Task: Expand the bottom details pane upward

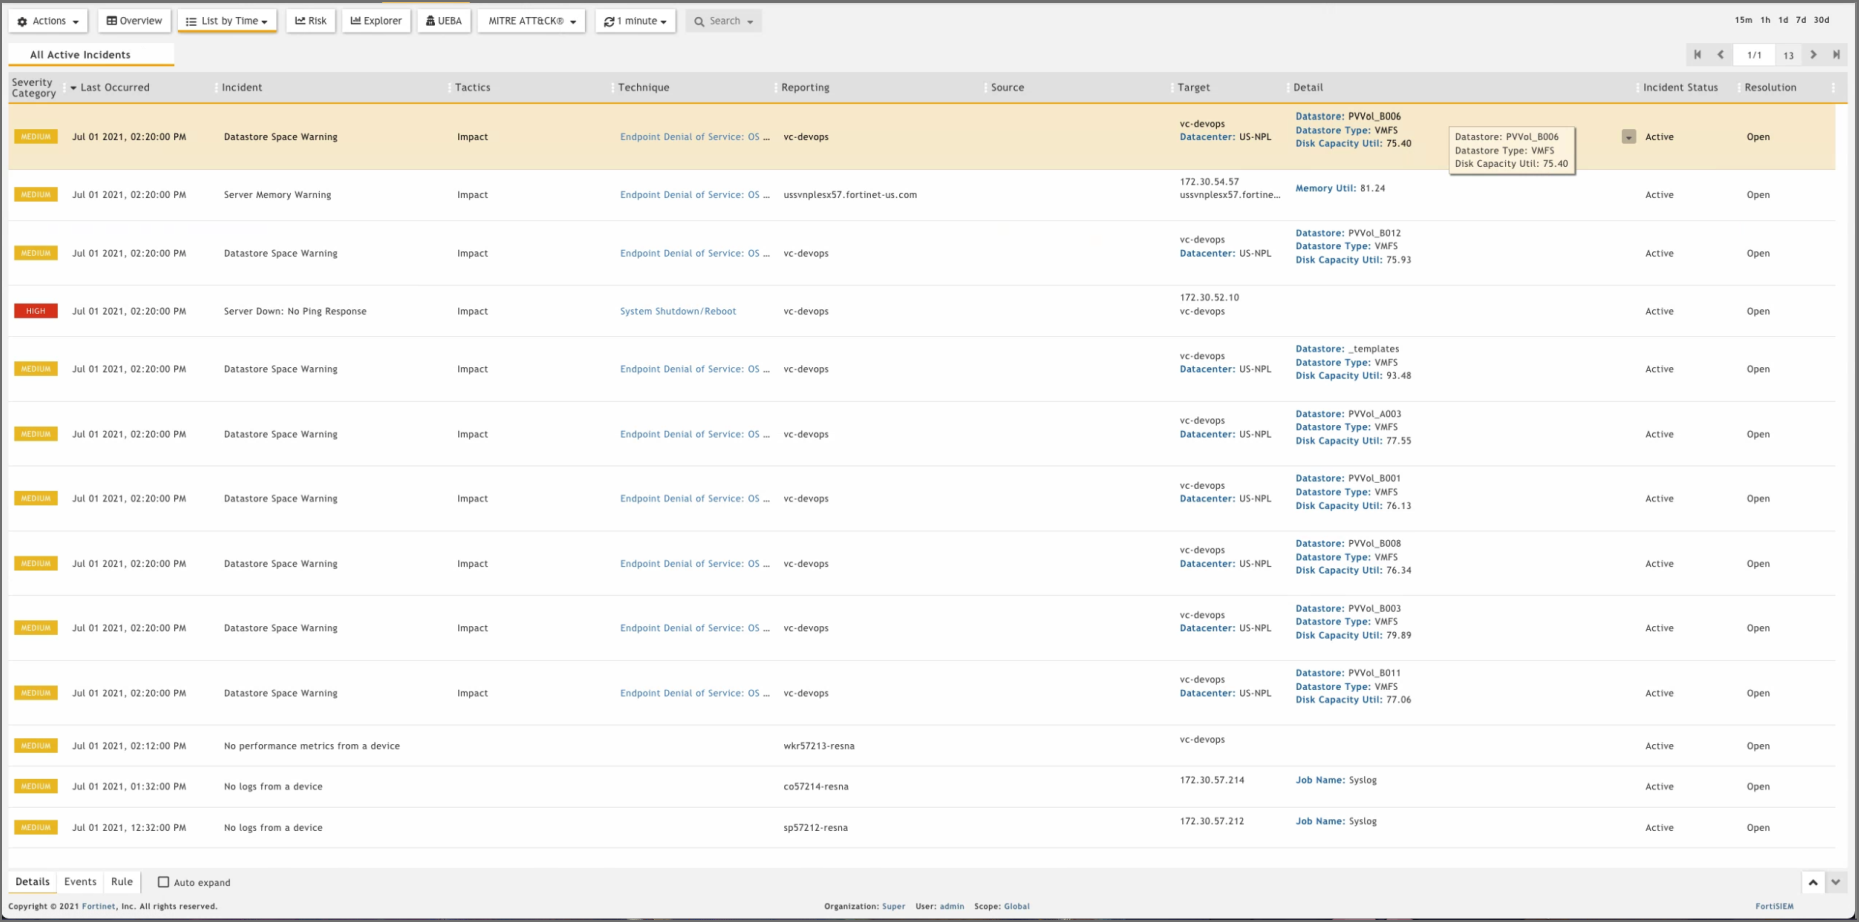Action: pyautogui.click(x=1812, y=882)
